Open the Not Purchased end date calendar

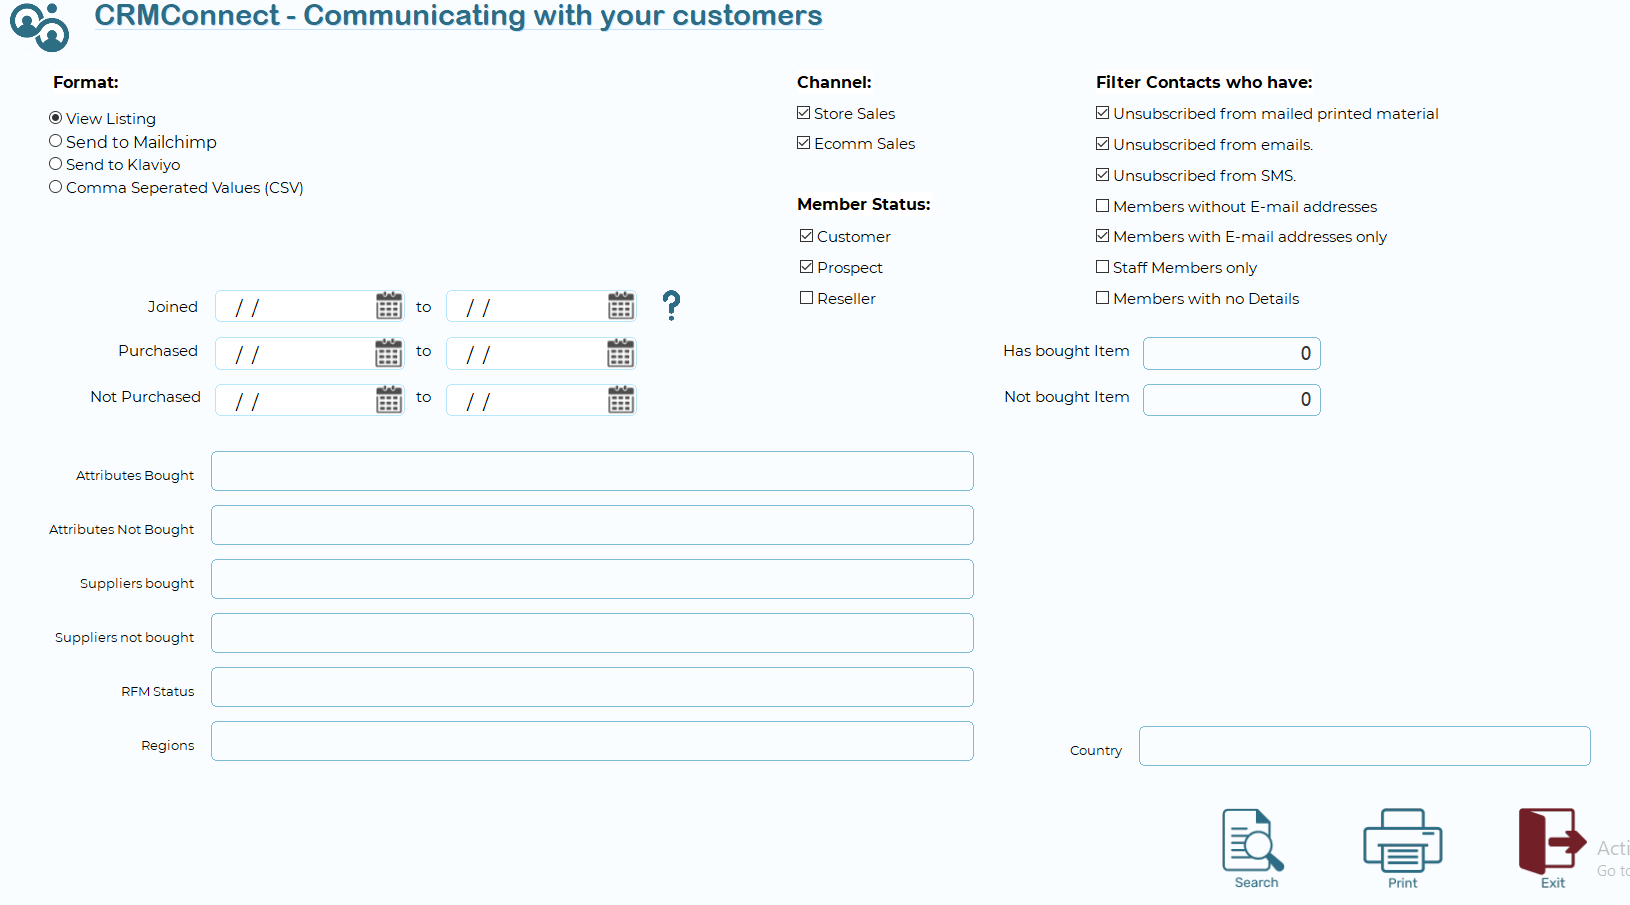point(621,400)
